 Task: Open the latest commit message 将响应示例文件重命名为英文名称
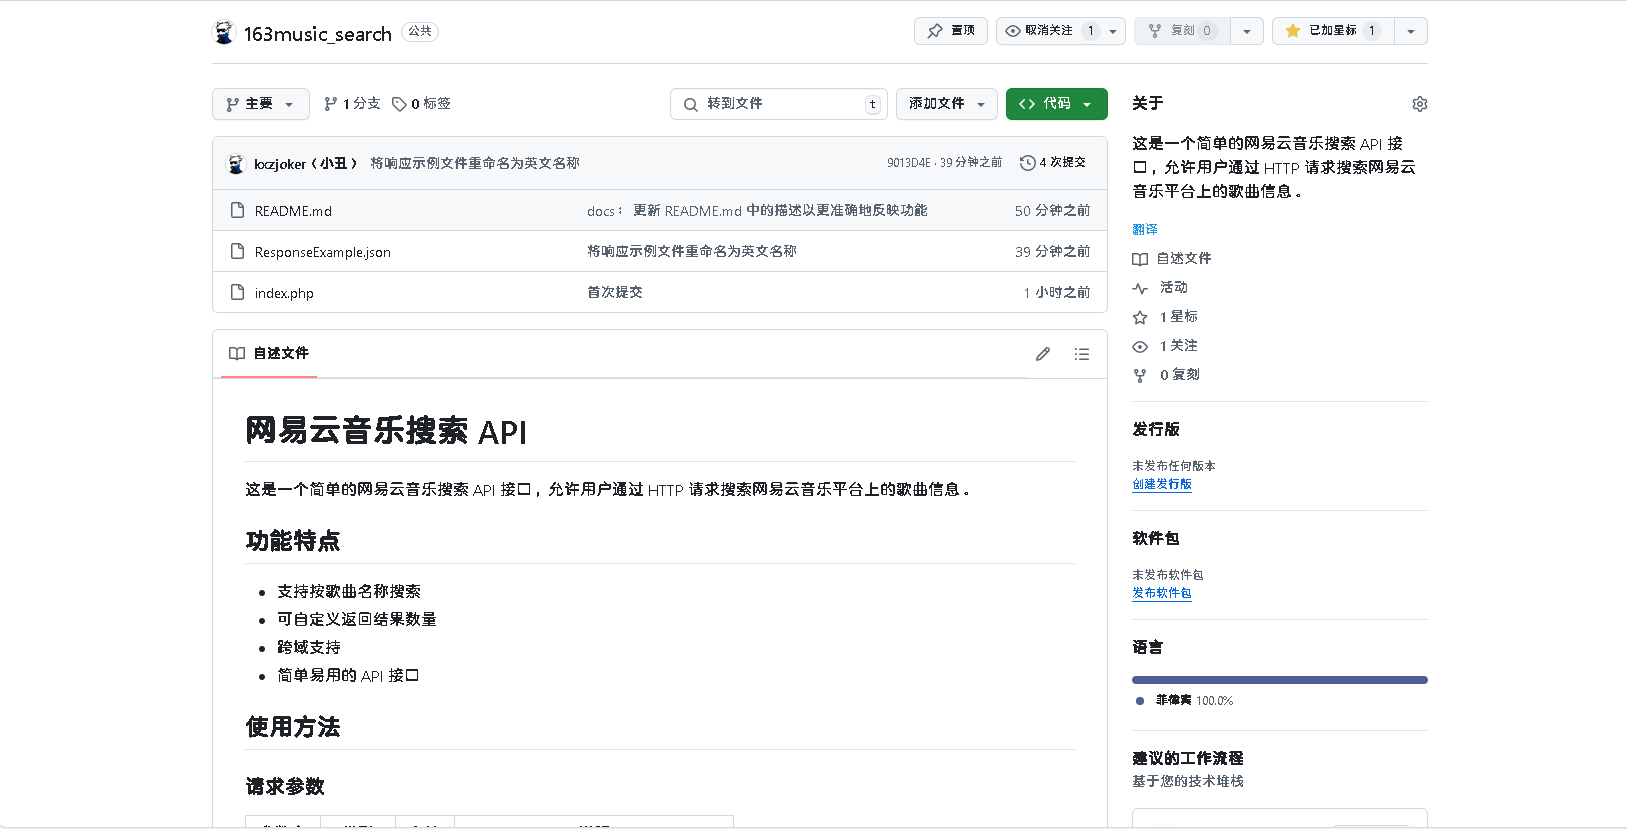click(x=475, y=163)
